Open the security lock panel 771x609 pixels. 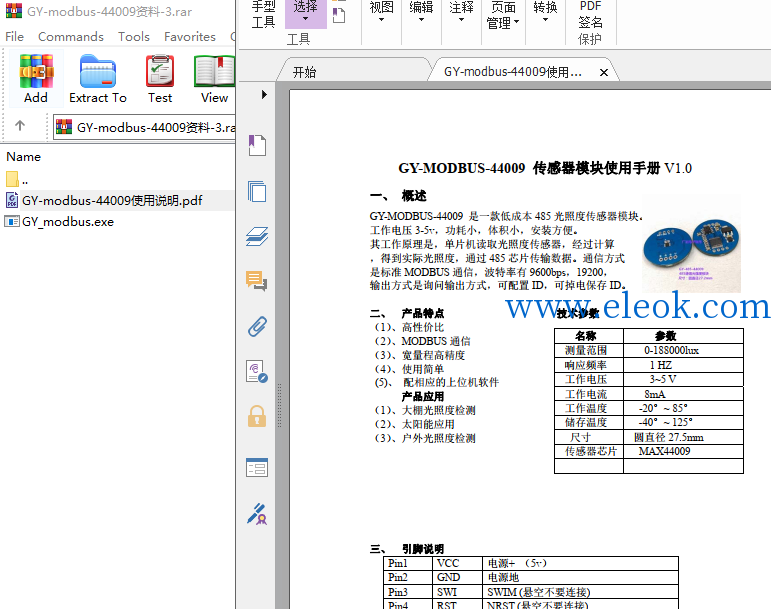pyautogui.click(x=257, y=416)
